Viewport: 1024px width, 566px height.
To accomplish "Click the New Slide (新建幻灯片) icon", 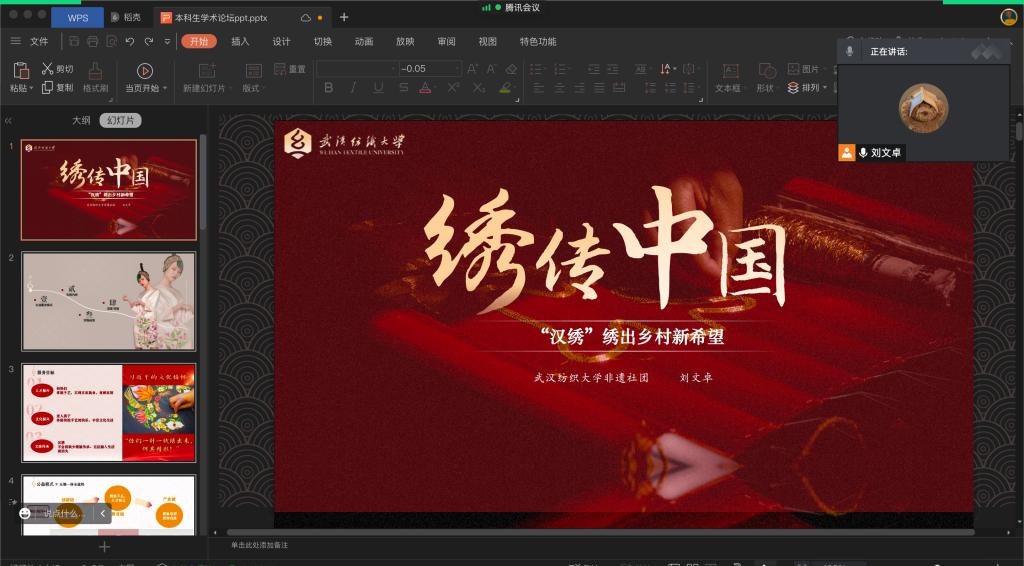I will click(x=207, y=70).
